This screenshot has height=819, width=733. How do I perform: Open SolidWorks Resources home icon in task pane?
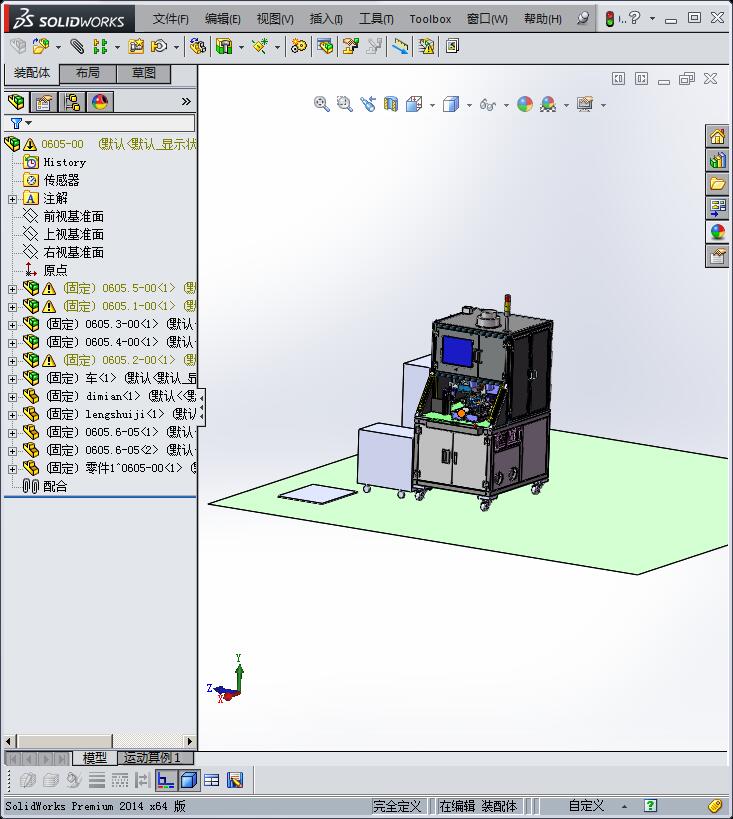pyautogui.click(x=717, y=136)
